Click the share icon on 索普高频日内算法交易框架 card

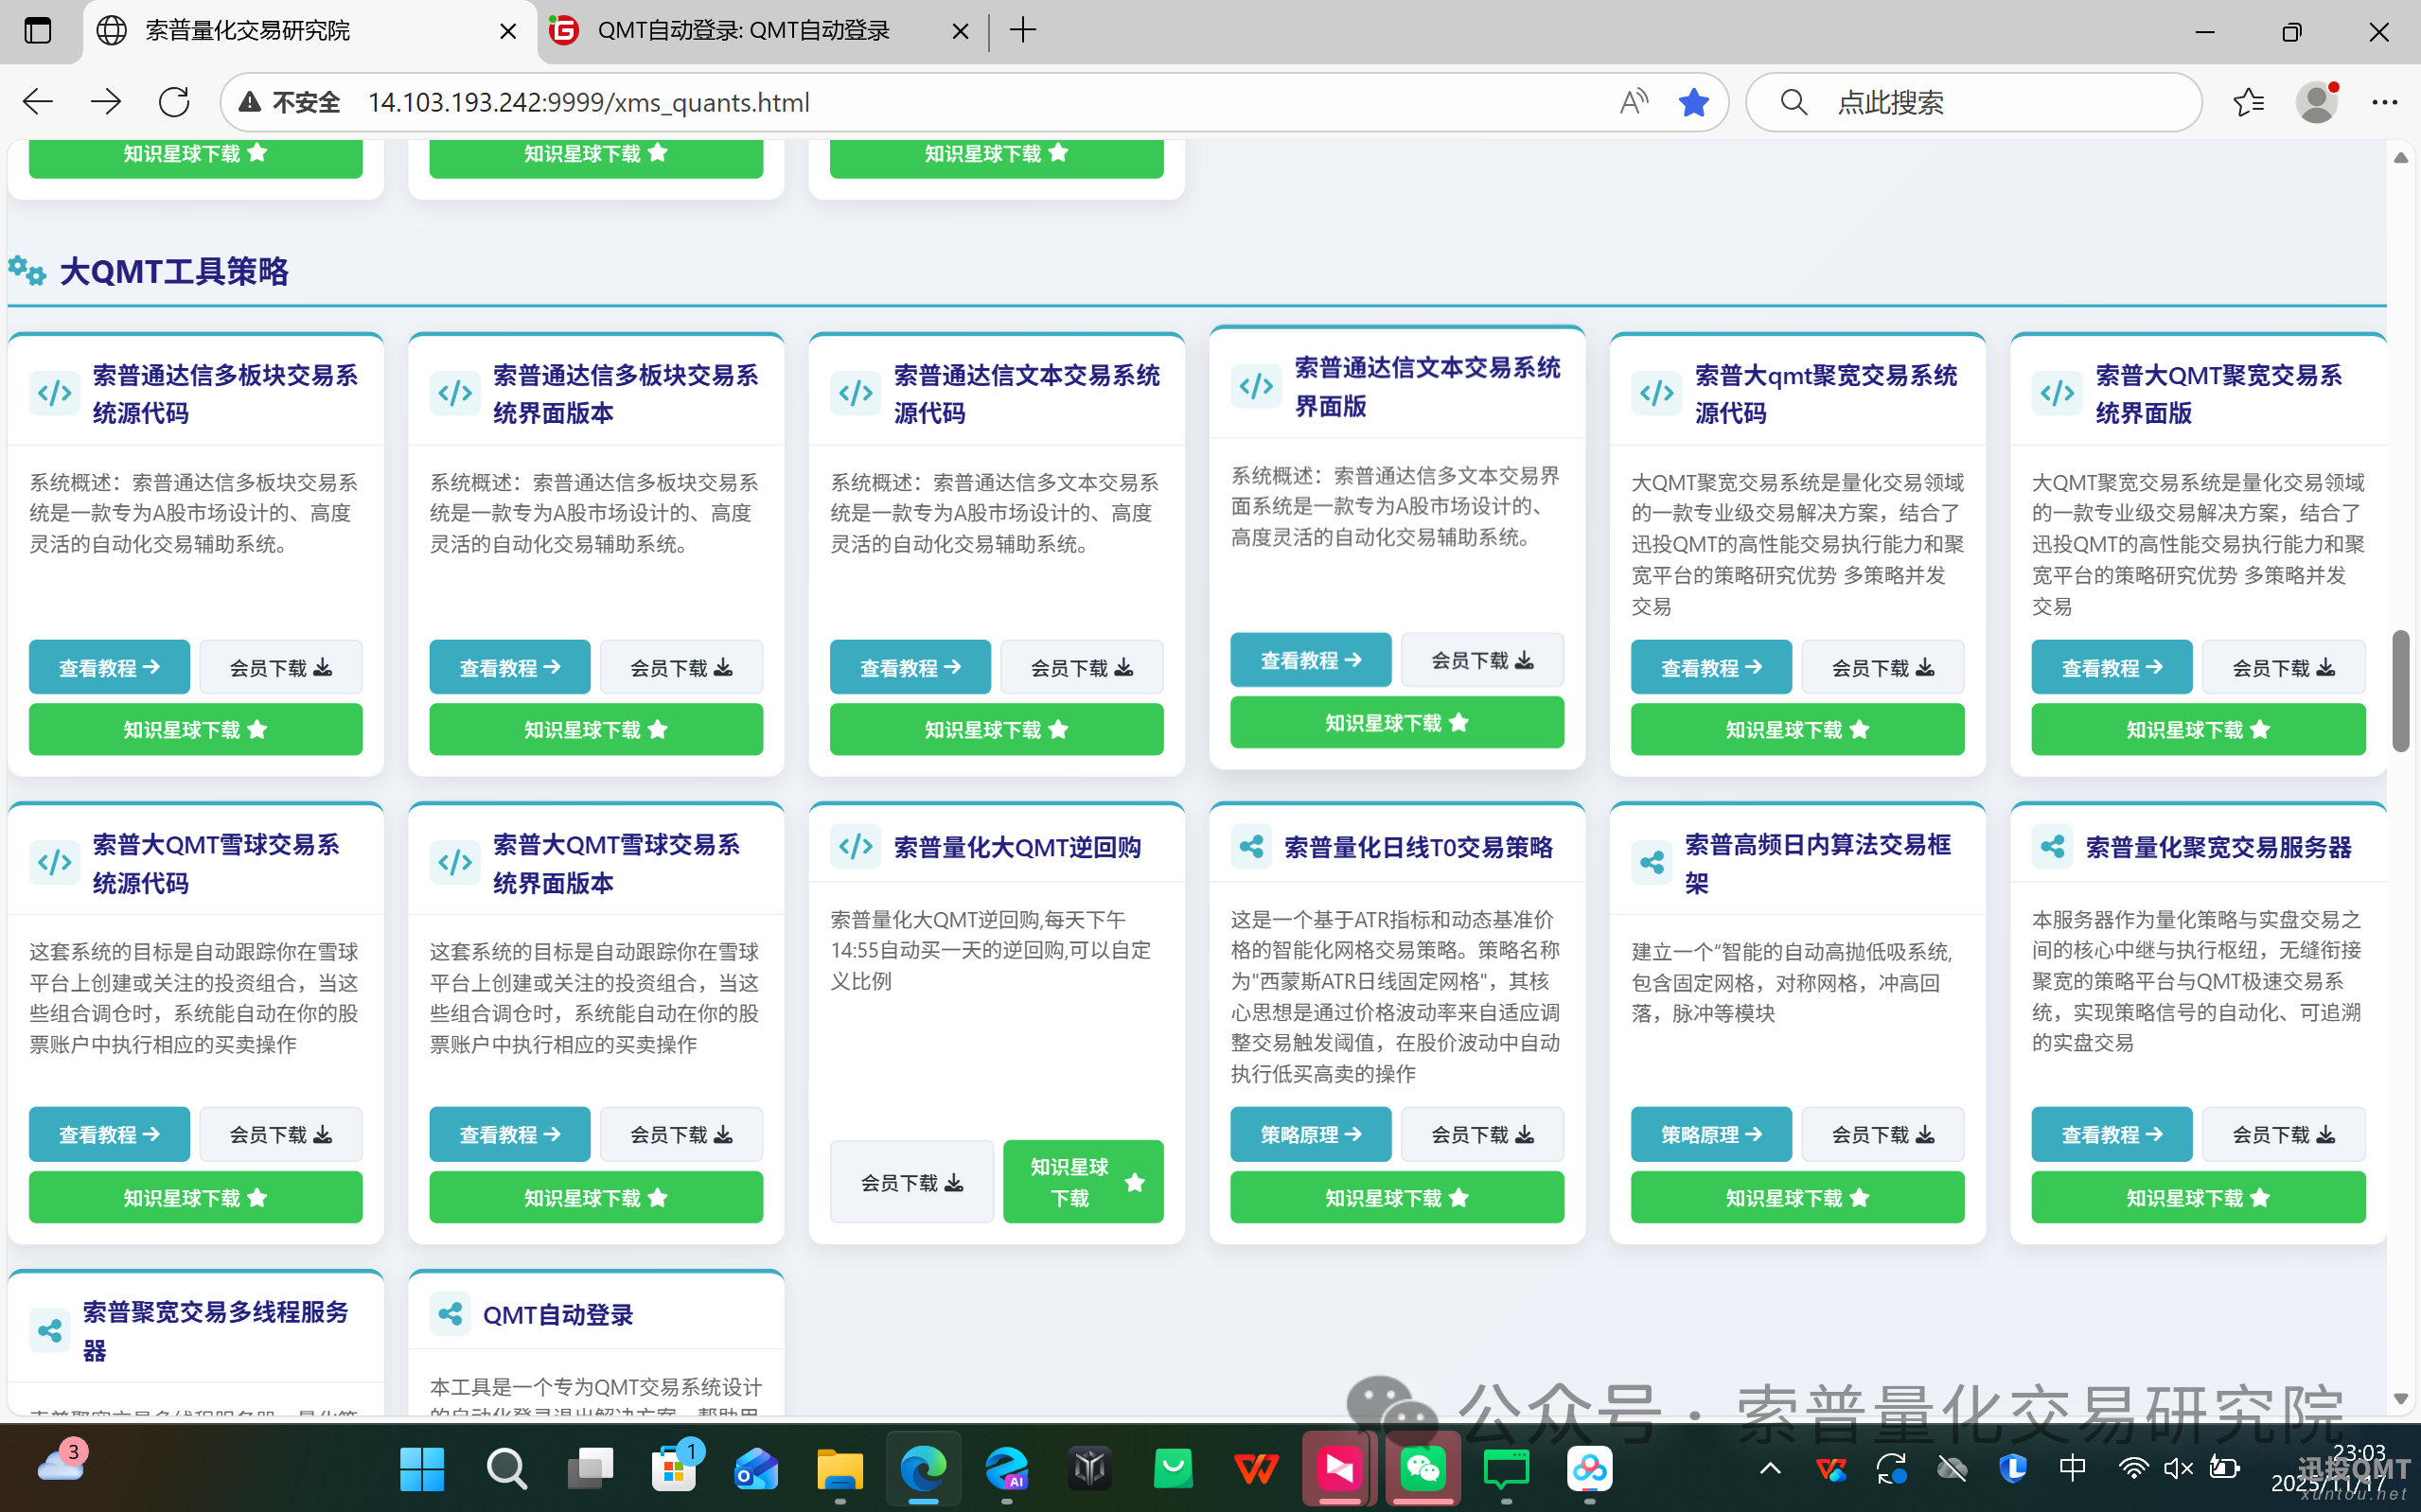(x=1652, y=862)
